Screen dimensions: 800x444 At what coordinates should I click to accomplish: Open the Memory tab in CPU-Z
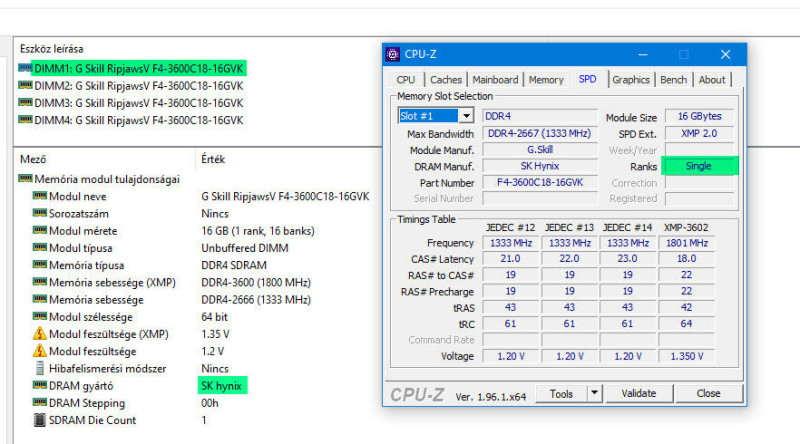click(x=546, y=80)
